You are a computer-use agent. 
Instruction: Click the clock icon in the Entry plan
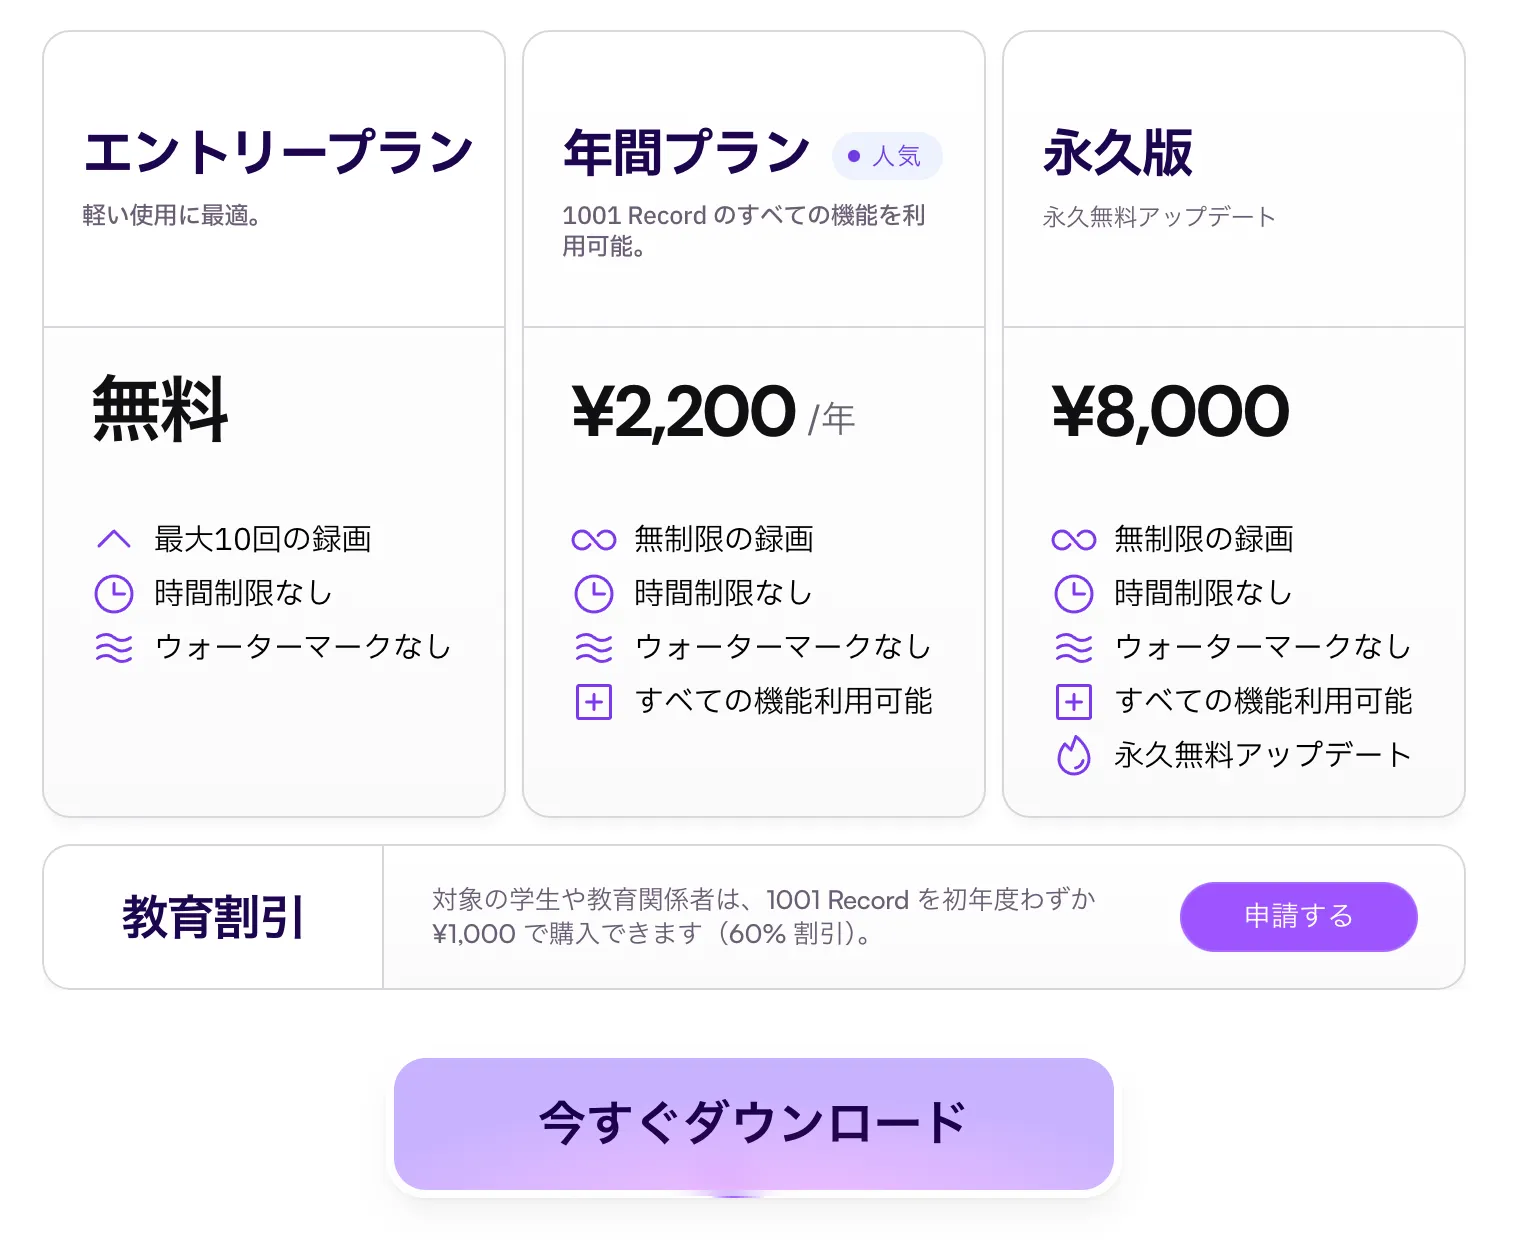tap(114, 593)
